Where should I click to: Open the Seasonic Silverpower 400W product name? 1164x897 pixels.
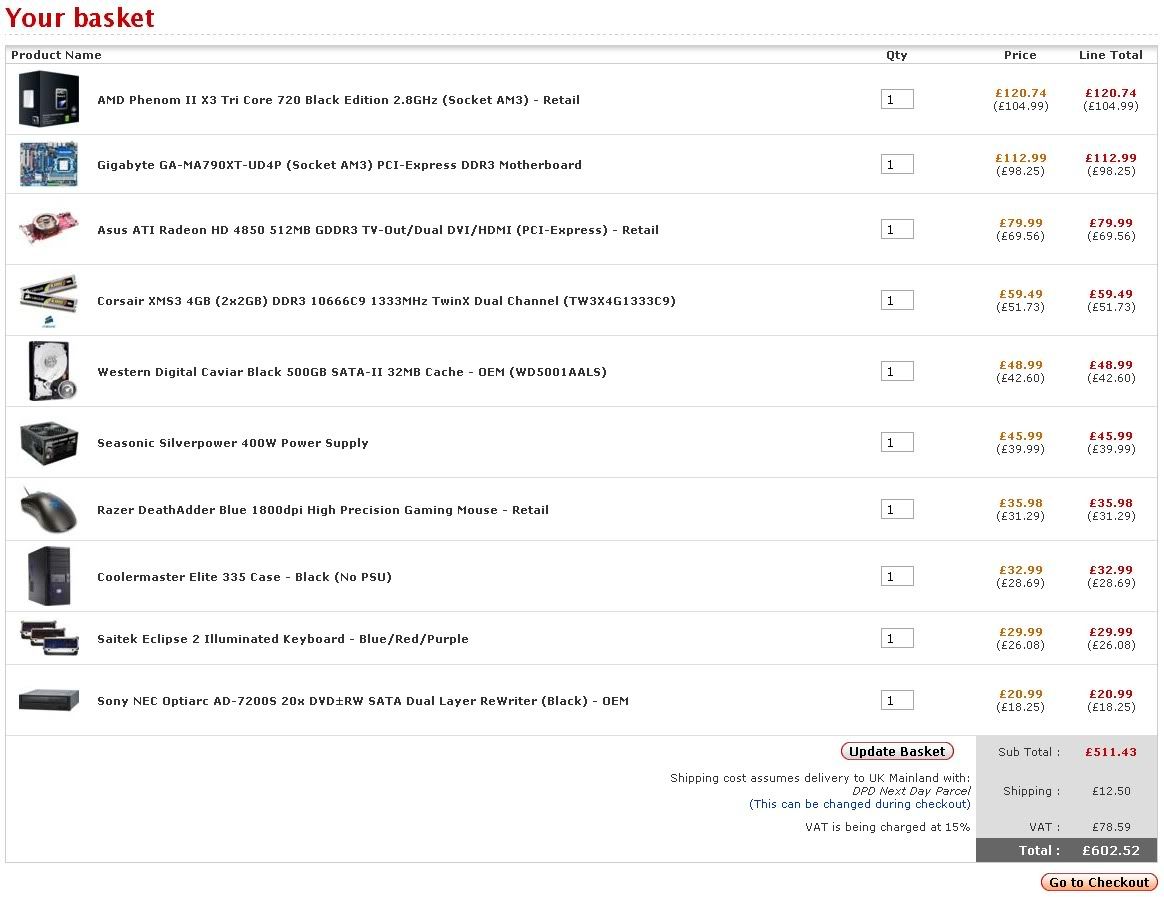click(x=232, y=443)
